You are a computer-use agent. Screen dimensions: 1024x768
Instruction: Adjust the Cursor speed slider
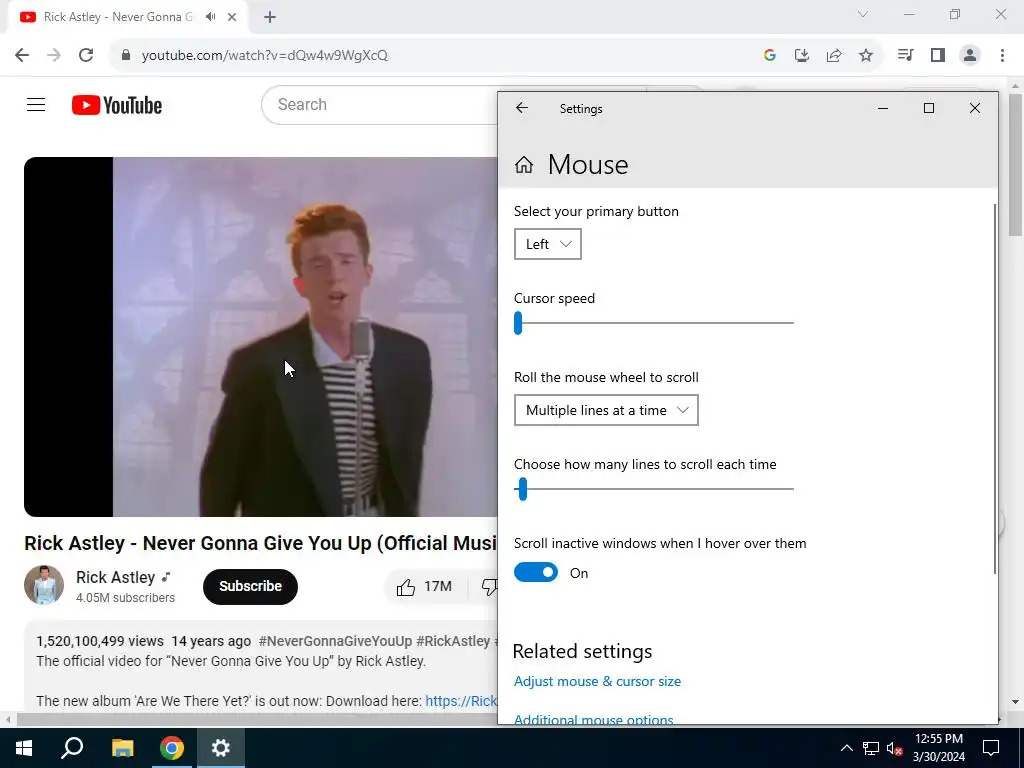tap(654, 323)
